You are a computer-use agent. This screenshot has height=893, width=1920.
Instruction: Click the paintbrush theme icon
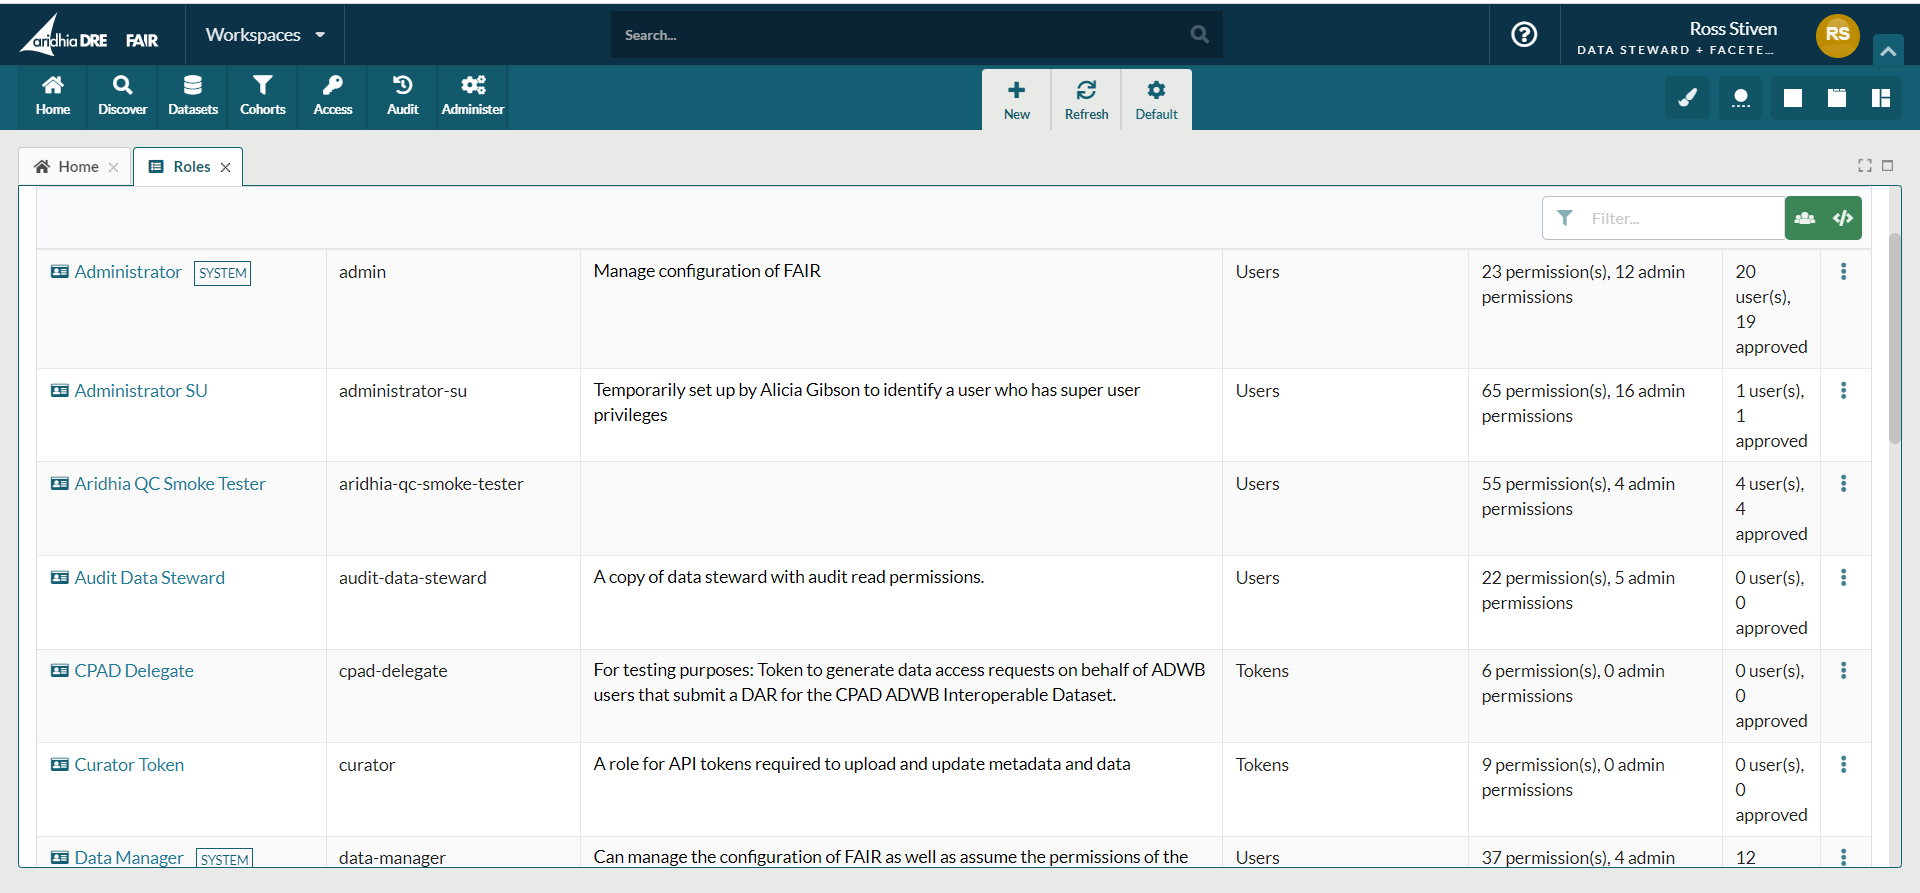1687,98
